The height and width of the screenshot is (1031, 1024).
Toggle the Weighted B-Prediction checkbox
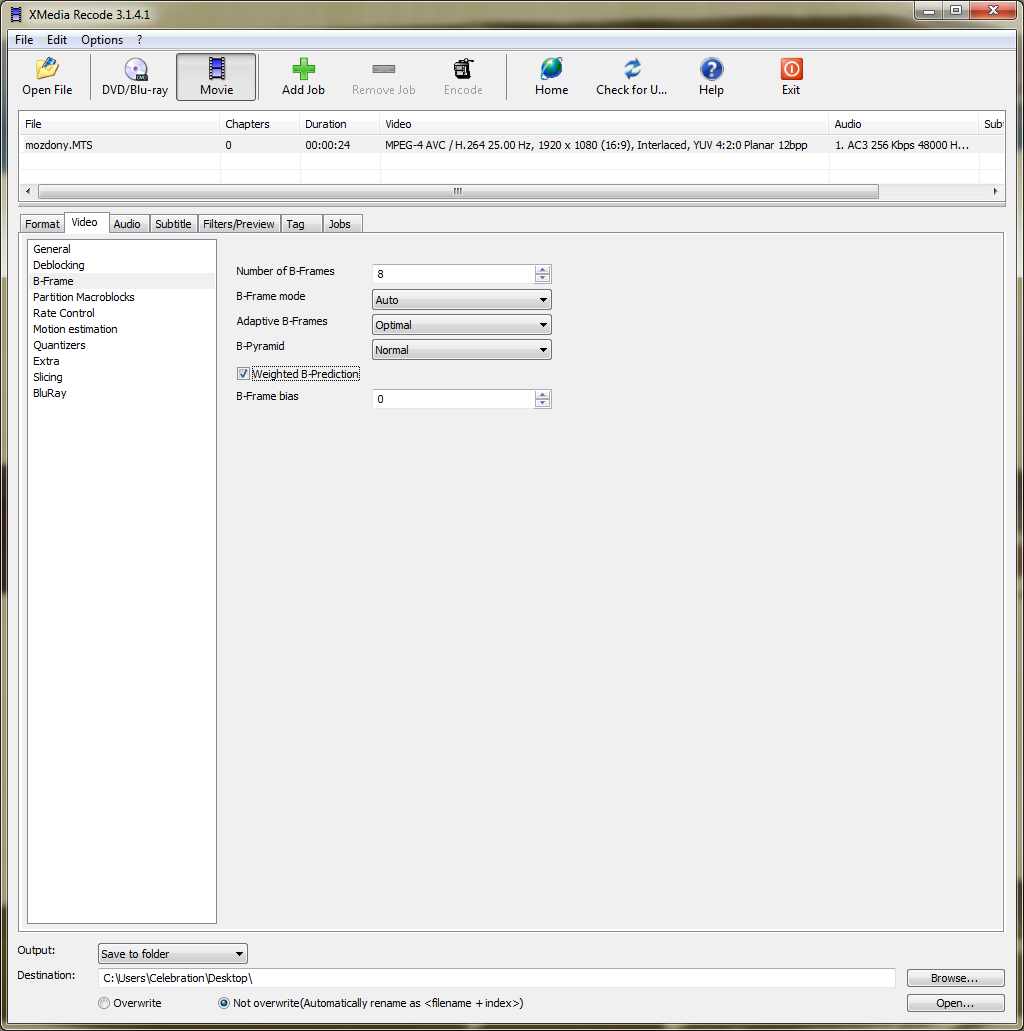243,373
